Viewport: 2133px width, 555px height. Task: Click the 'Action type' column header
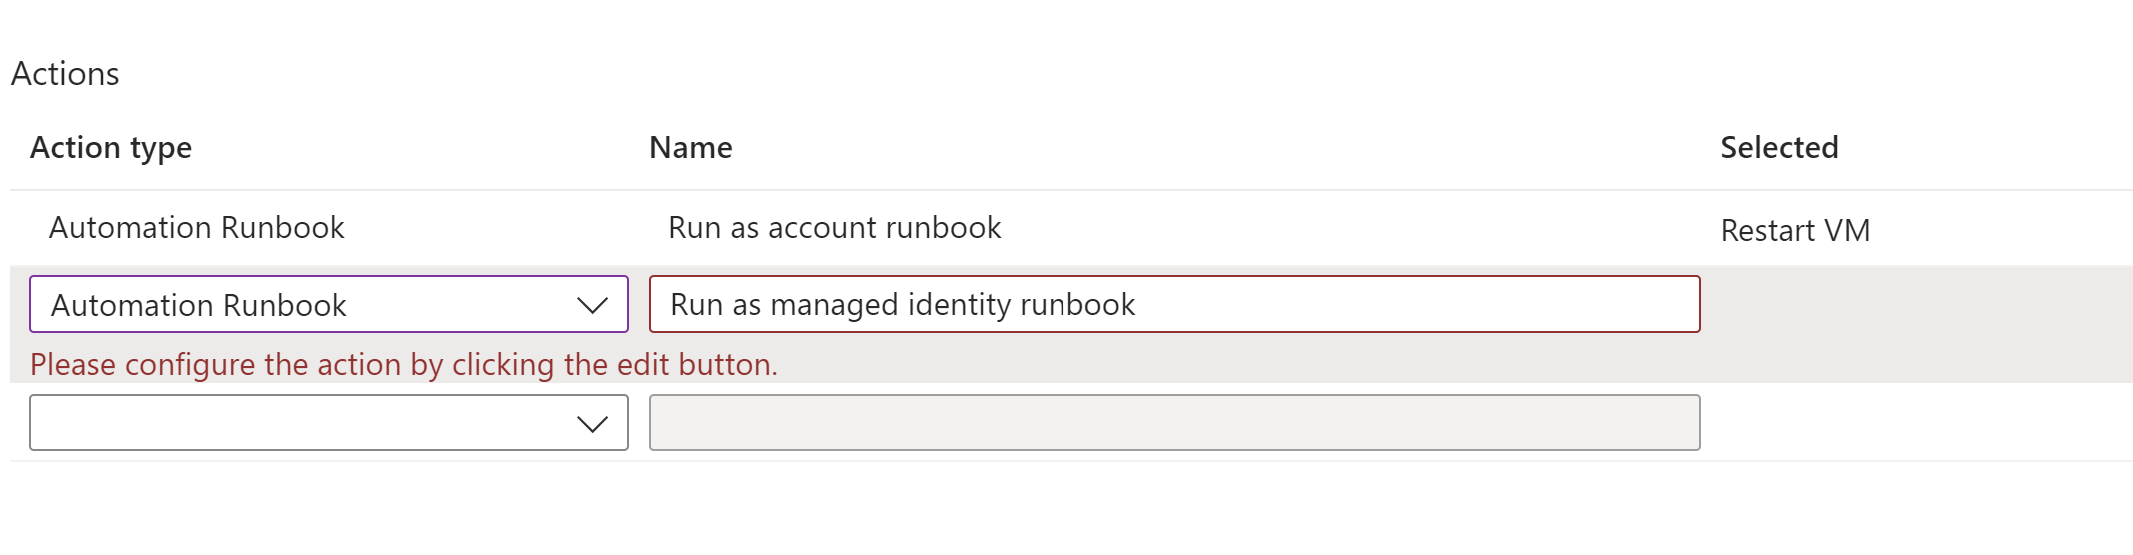111,148
